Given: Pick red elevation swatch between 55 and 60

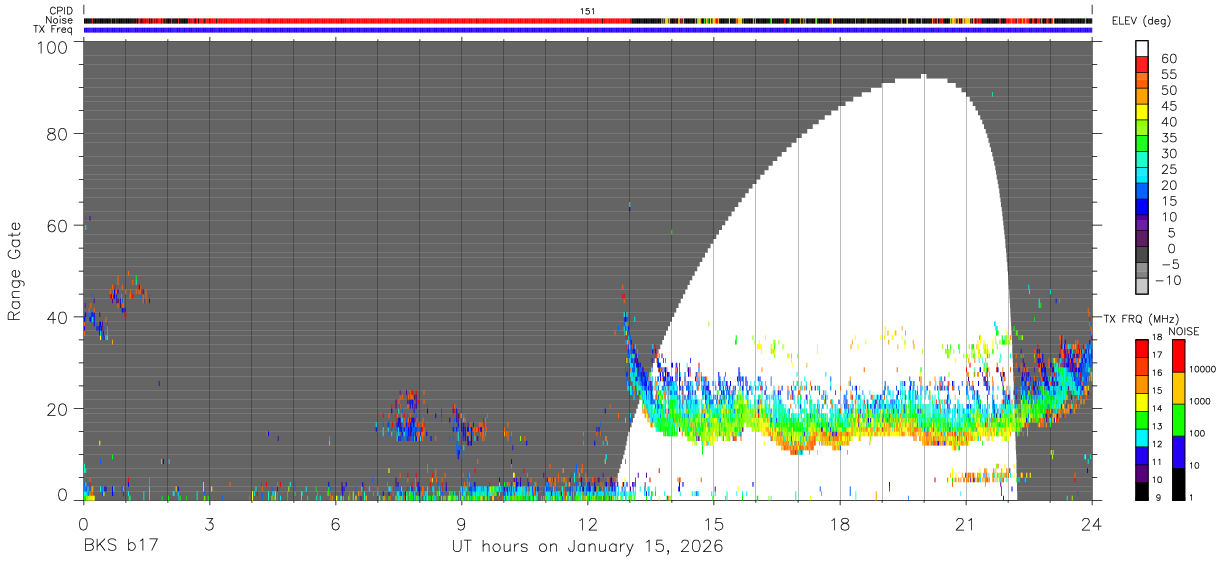Looking at the screenshot, I should (x=1142, y=66).
